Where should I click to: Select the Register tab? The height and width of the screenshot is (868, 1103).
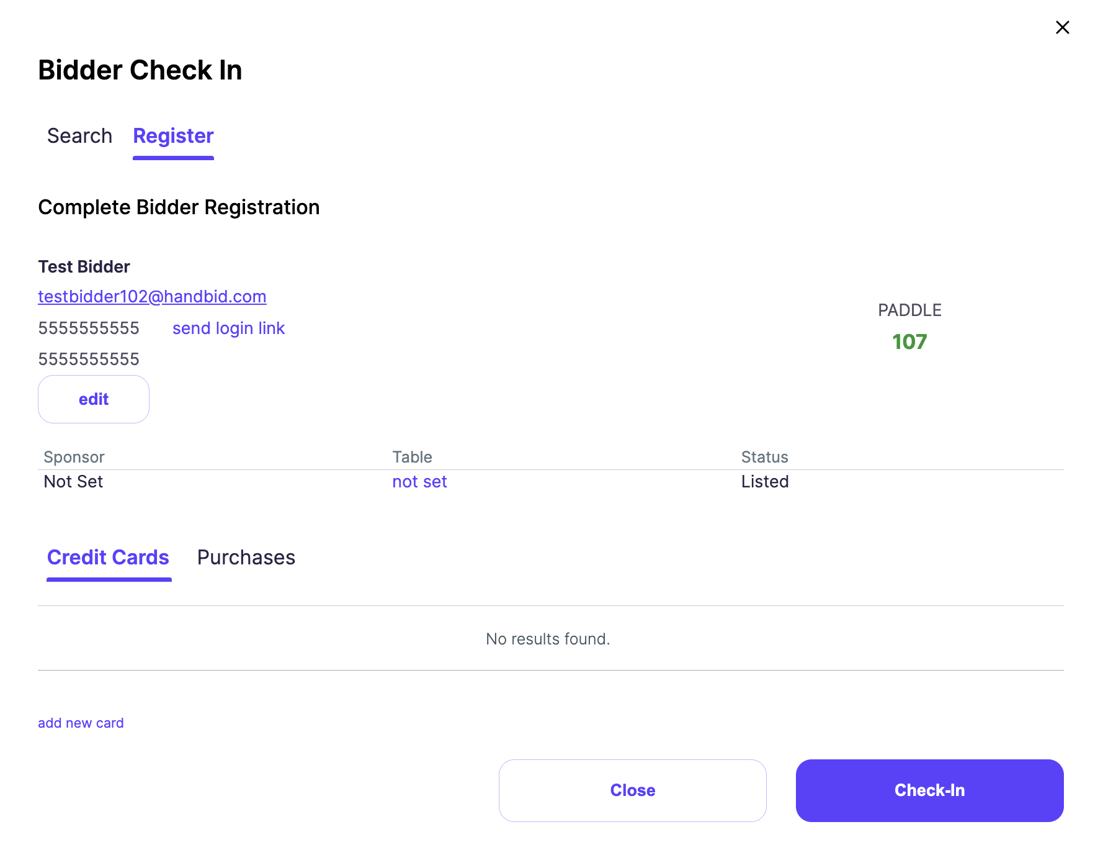click(172, 136)
